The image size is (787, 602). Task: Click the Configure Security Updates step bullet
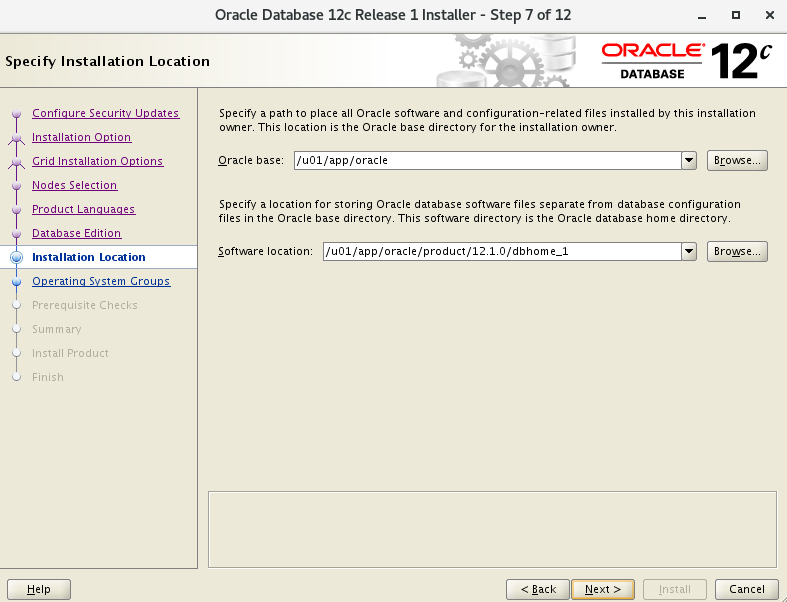coord(17,114)
